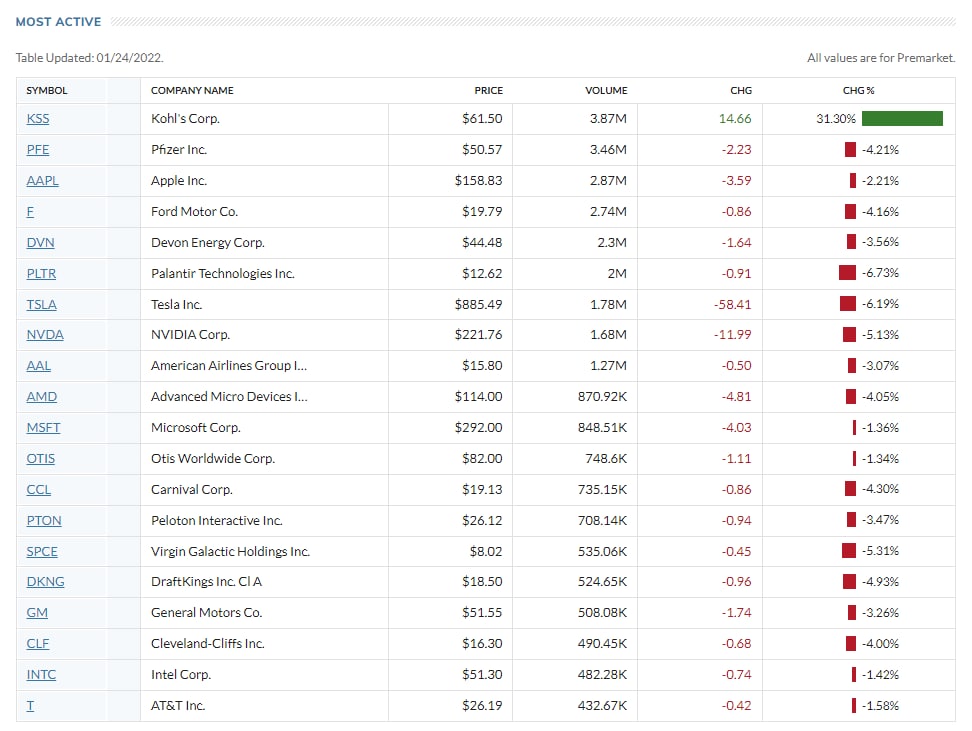Click the VOLUME column header
Viewport: 972px width, 731px height.
coord(606,91)
